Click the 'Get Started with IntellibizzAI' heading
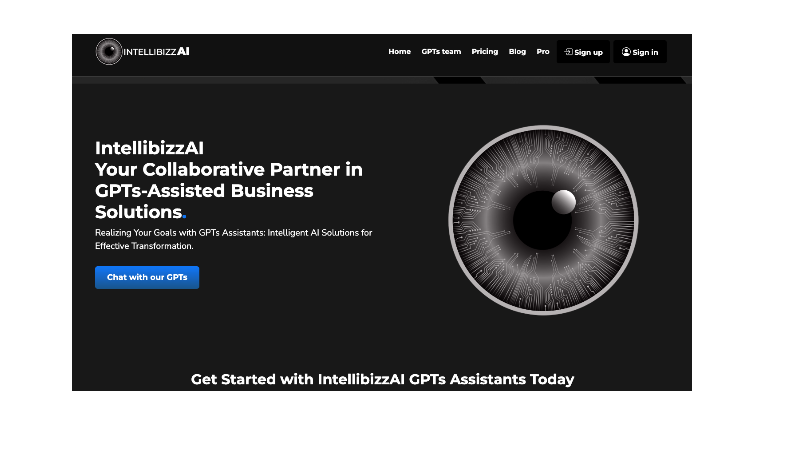This screenshot has width=800, height=460. tap(382, 379)
